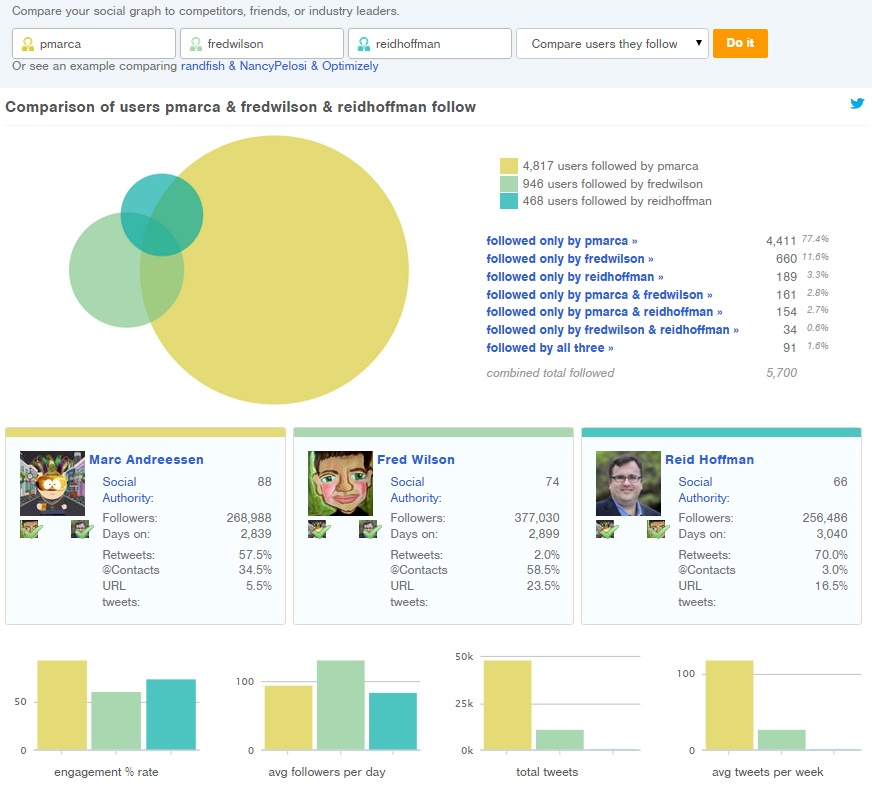Image resolution: width=872 pixels, height=785 pixels.
Task: Click first follow-check icon under Reid Hoffman avatar
Action: pos(606,529)
